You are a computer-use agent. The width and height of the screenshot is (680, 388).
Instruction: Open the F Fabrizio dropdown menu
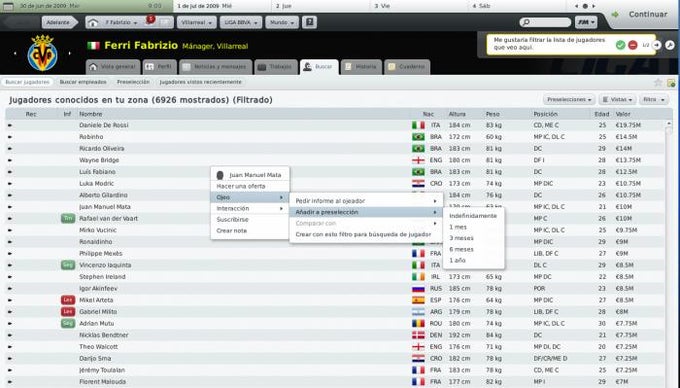121,23
